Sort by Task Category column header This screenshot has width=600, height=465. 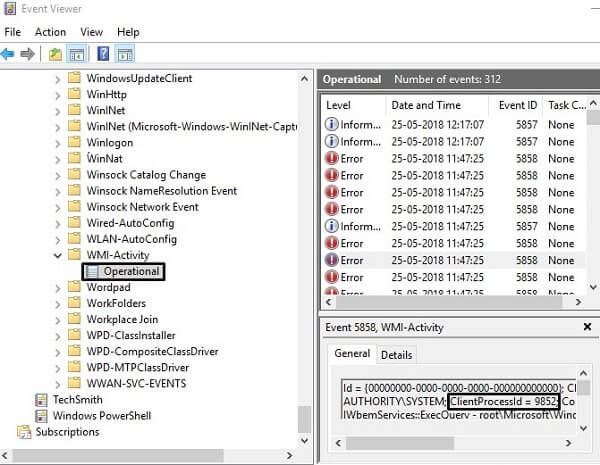565,105
